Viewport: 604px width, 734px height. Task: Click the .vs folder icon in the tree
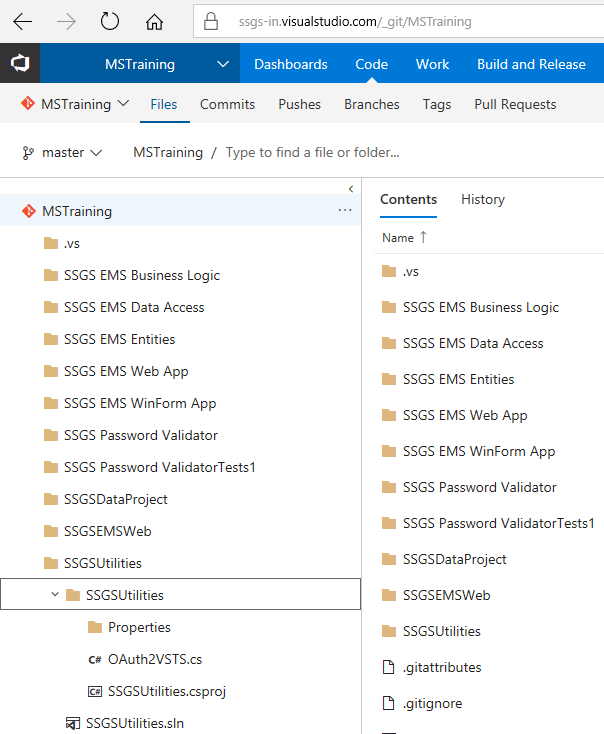point(51,243)
